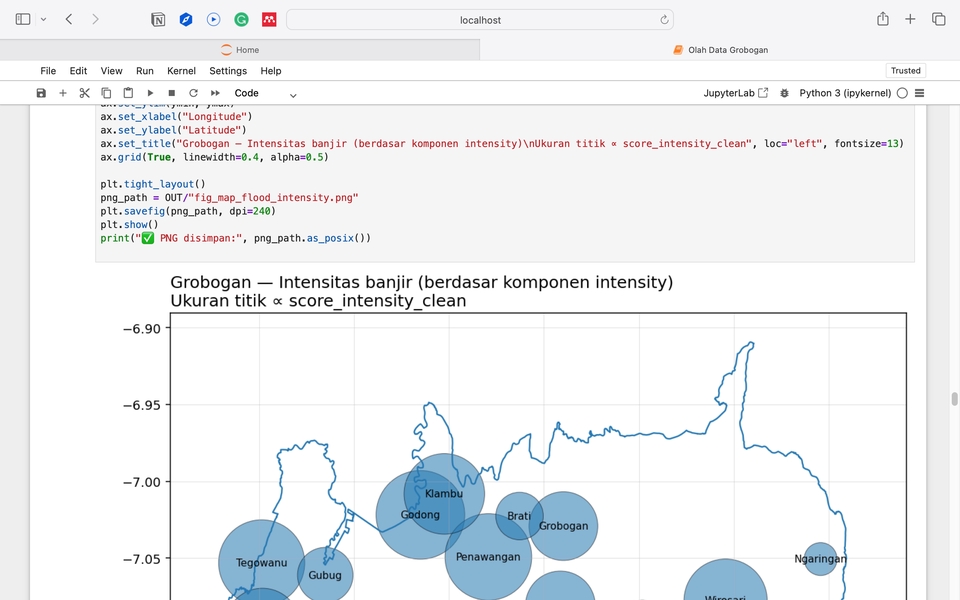Click the Trusted notebook indicator
The height and width of the screenshot is (600, 960).
tap(905, 71)
